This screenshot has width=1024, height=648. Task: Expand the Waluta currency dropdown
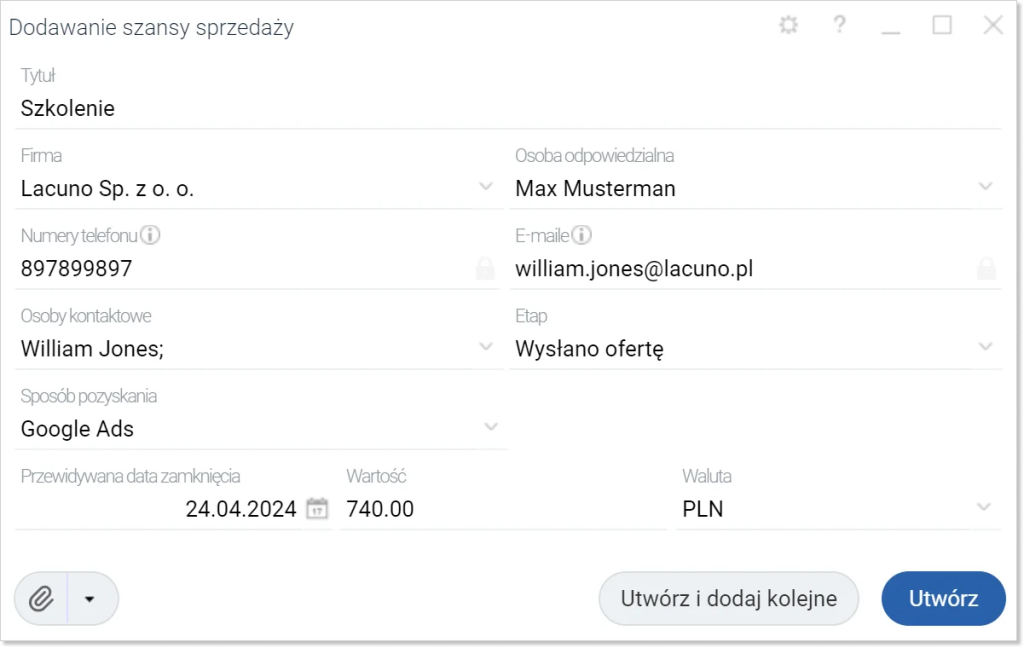[984, 507]
